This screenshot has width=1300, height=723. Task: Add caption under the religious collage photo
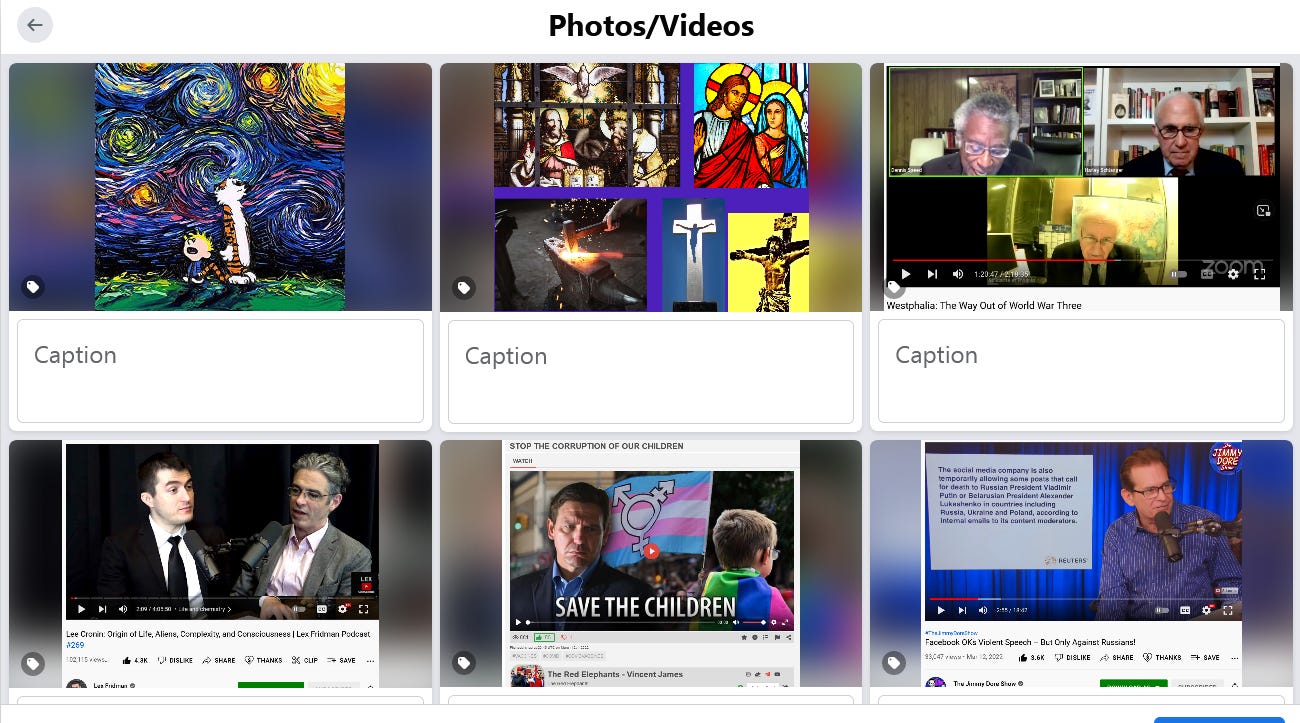click(x=651, y=371)
